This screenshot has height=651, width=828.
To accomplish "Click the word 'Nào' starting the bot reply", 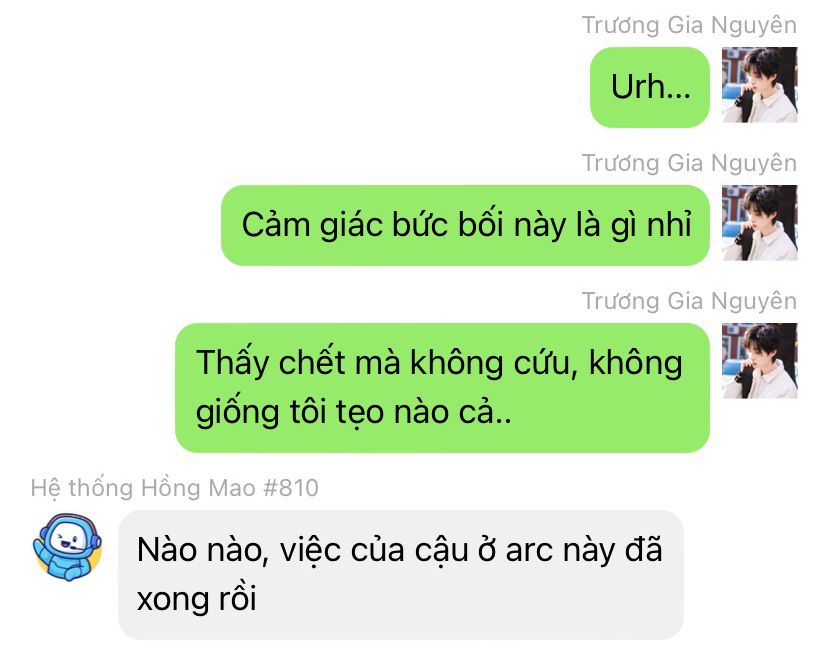I will tap(166, 550).
